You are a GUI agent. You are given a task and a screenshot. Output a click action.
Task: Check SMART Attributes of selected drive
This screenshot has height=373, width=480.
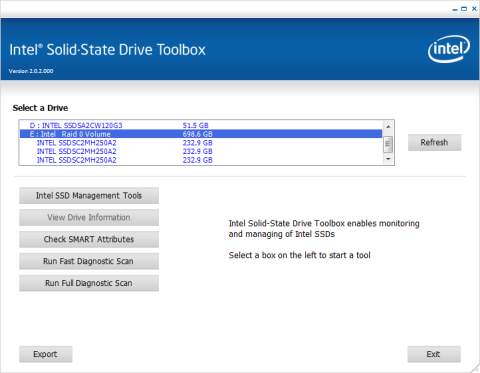click(x=89, y=239)
